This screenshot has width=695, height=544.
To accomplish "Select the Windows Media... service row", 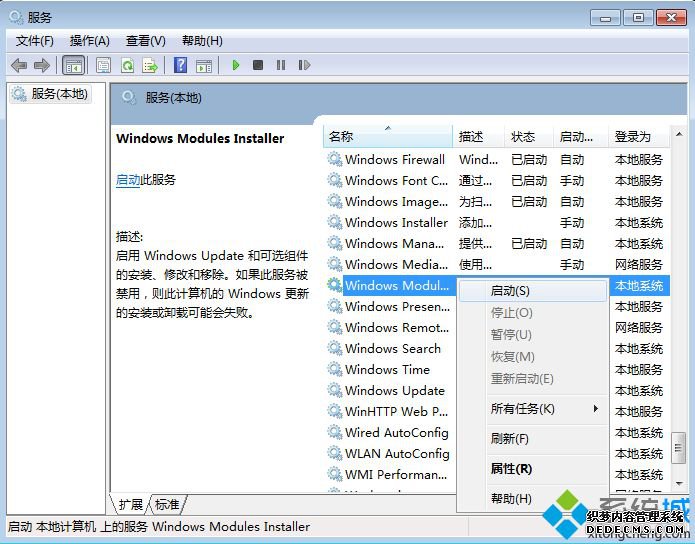I will pos(496,264).
